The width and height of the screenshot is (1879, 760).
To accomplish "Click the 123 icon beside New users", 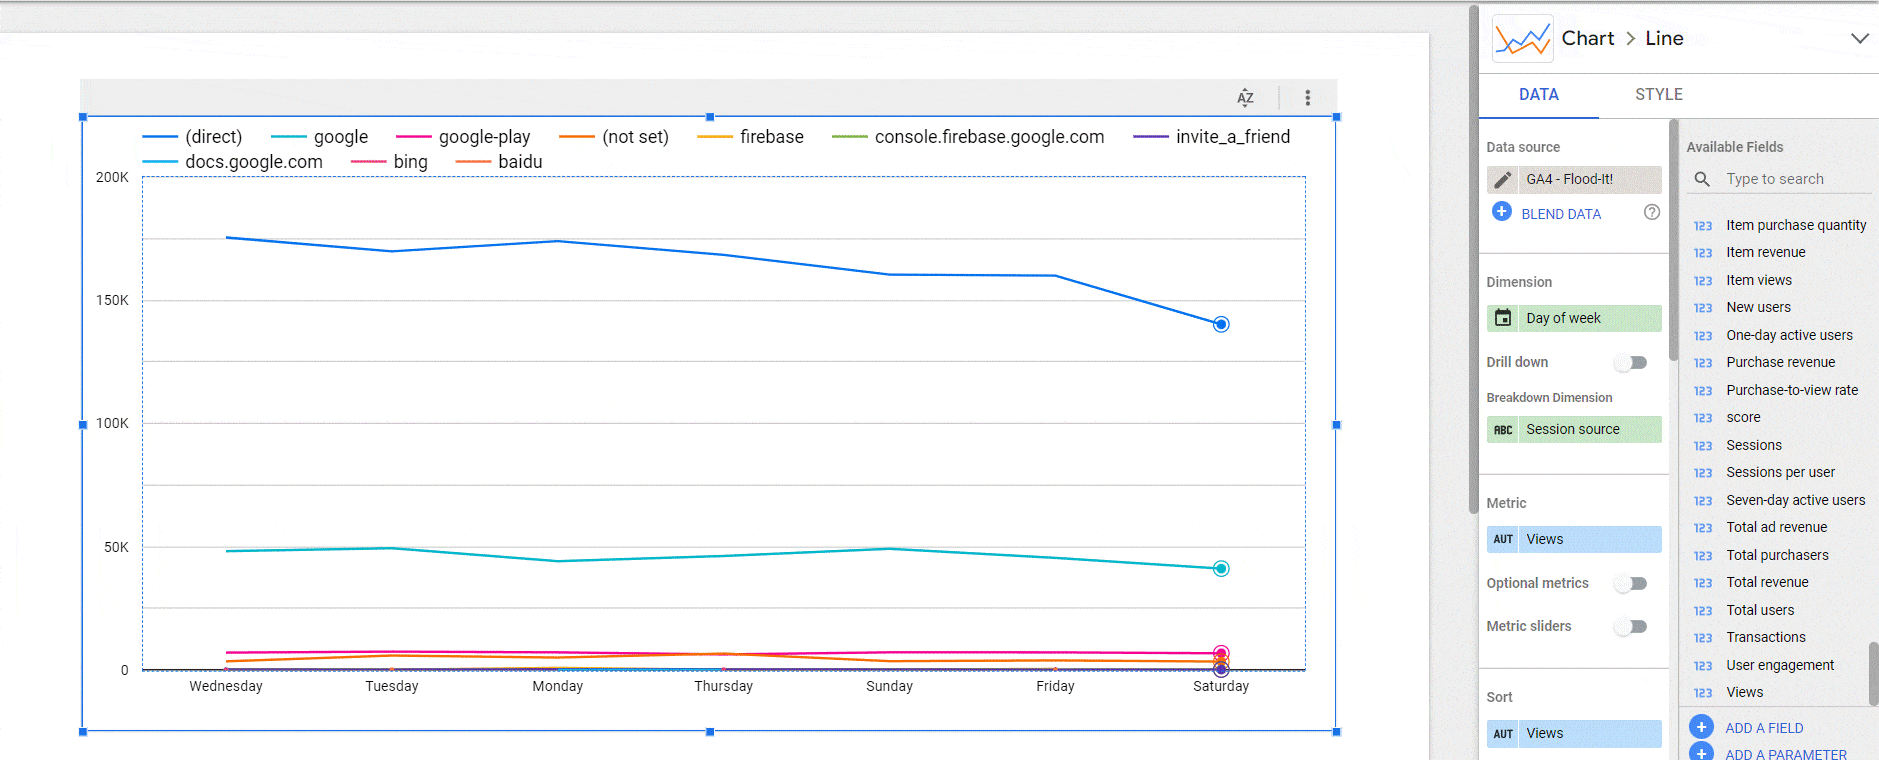I will [x=1703, y=308].
